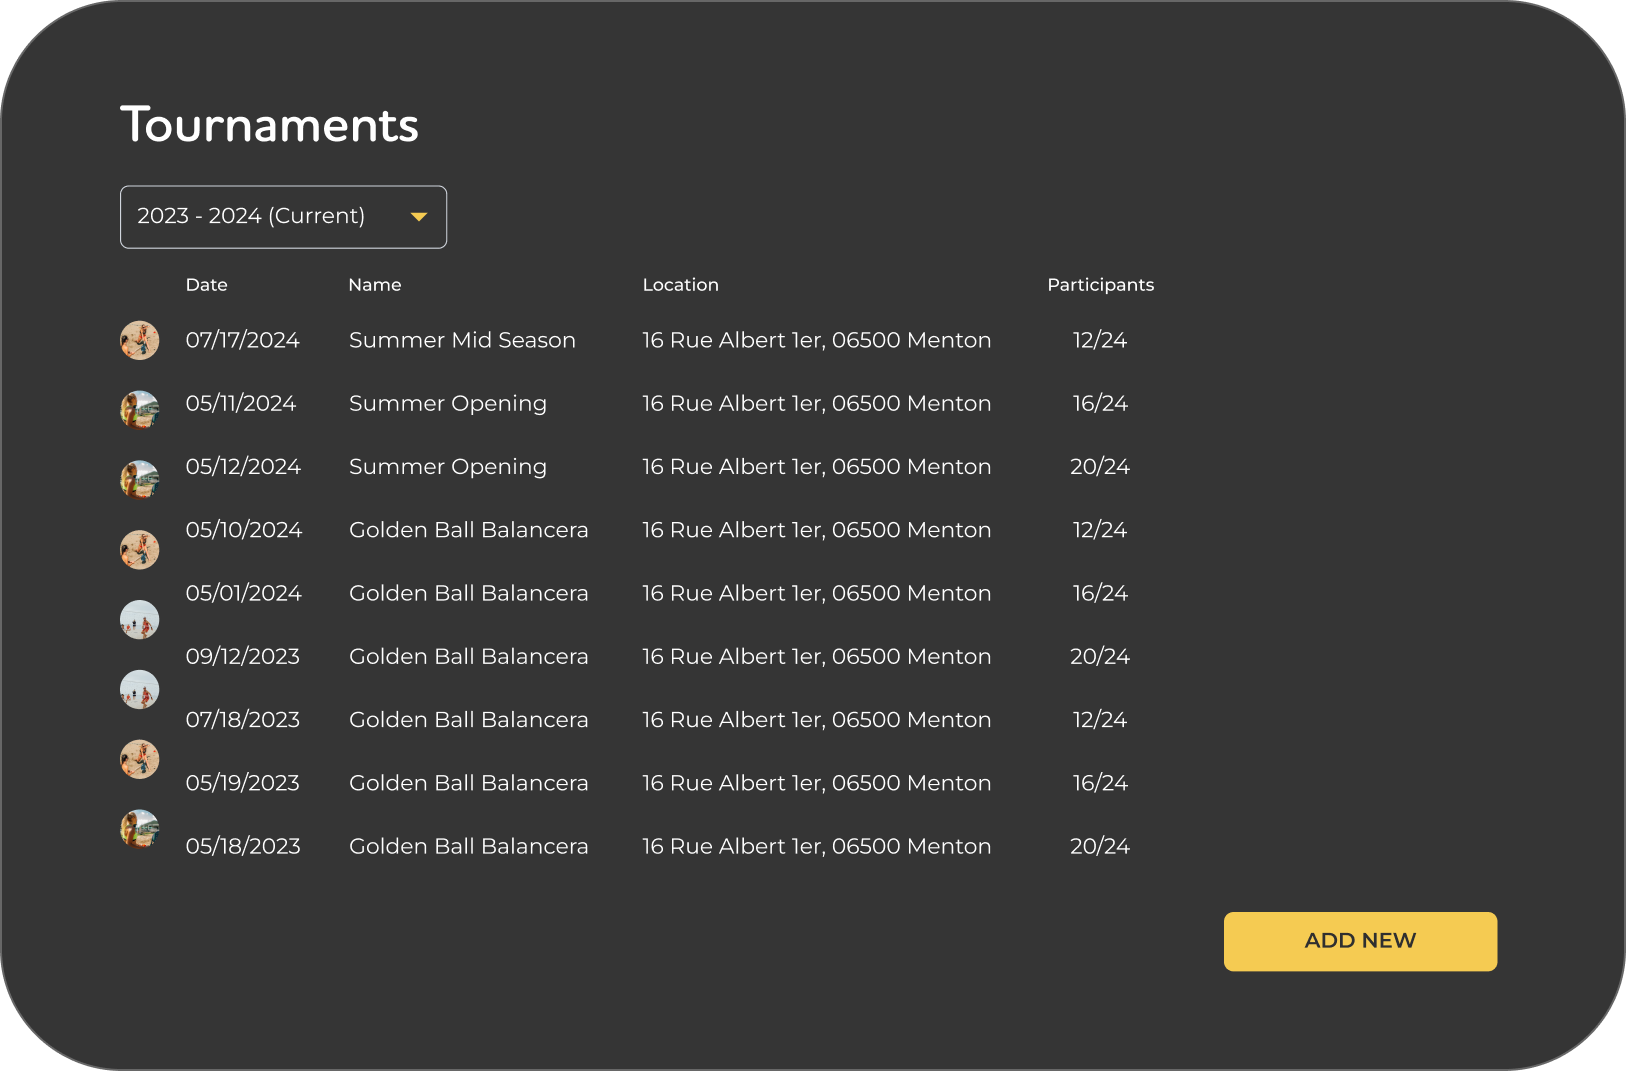Click the yellow dropdown arrow icon

tap(419, 217)
